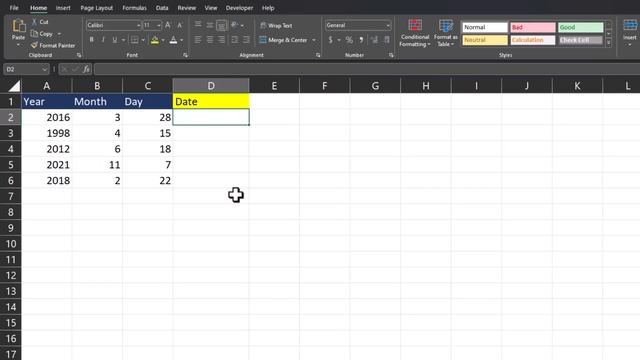Select all cells using the corner triangle
Viewport: 640px width, 360px height.
(14, 86)
